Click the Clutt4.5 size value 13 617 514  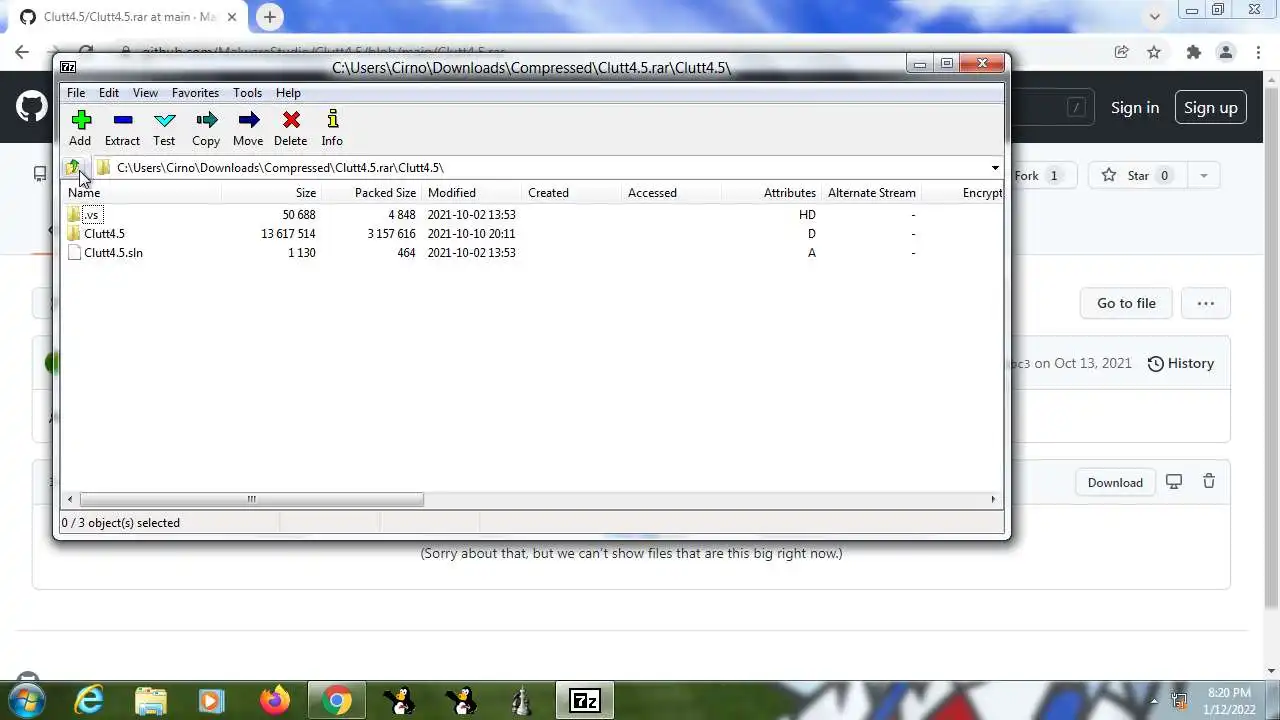click(x=288, y=233)
